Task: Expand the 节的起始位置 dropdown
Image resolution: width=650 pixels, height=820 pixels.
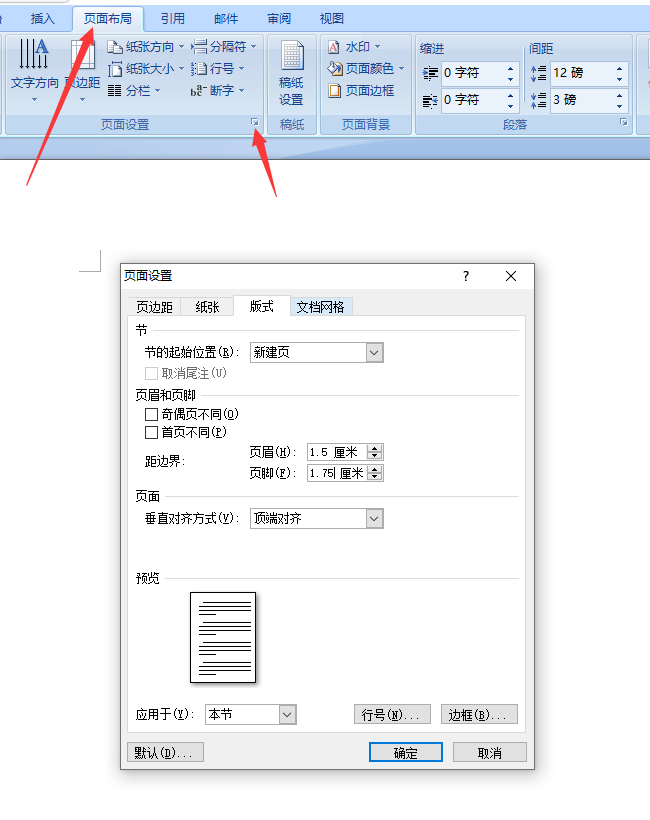Action: point(374,352)
